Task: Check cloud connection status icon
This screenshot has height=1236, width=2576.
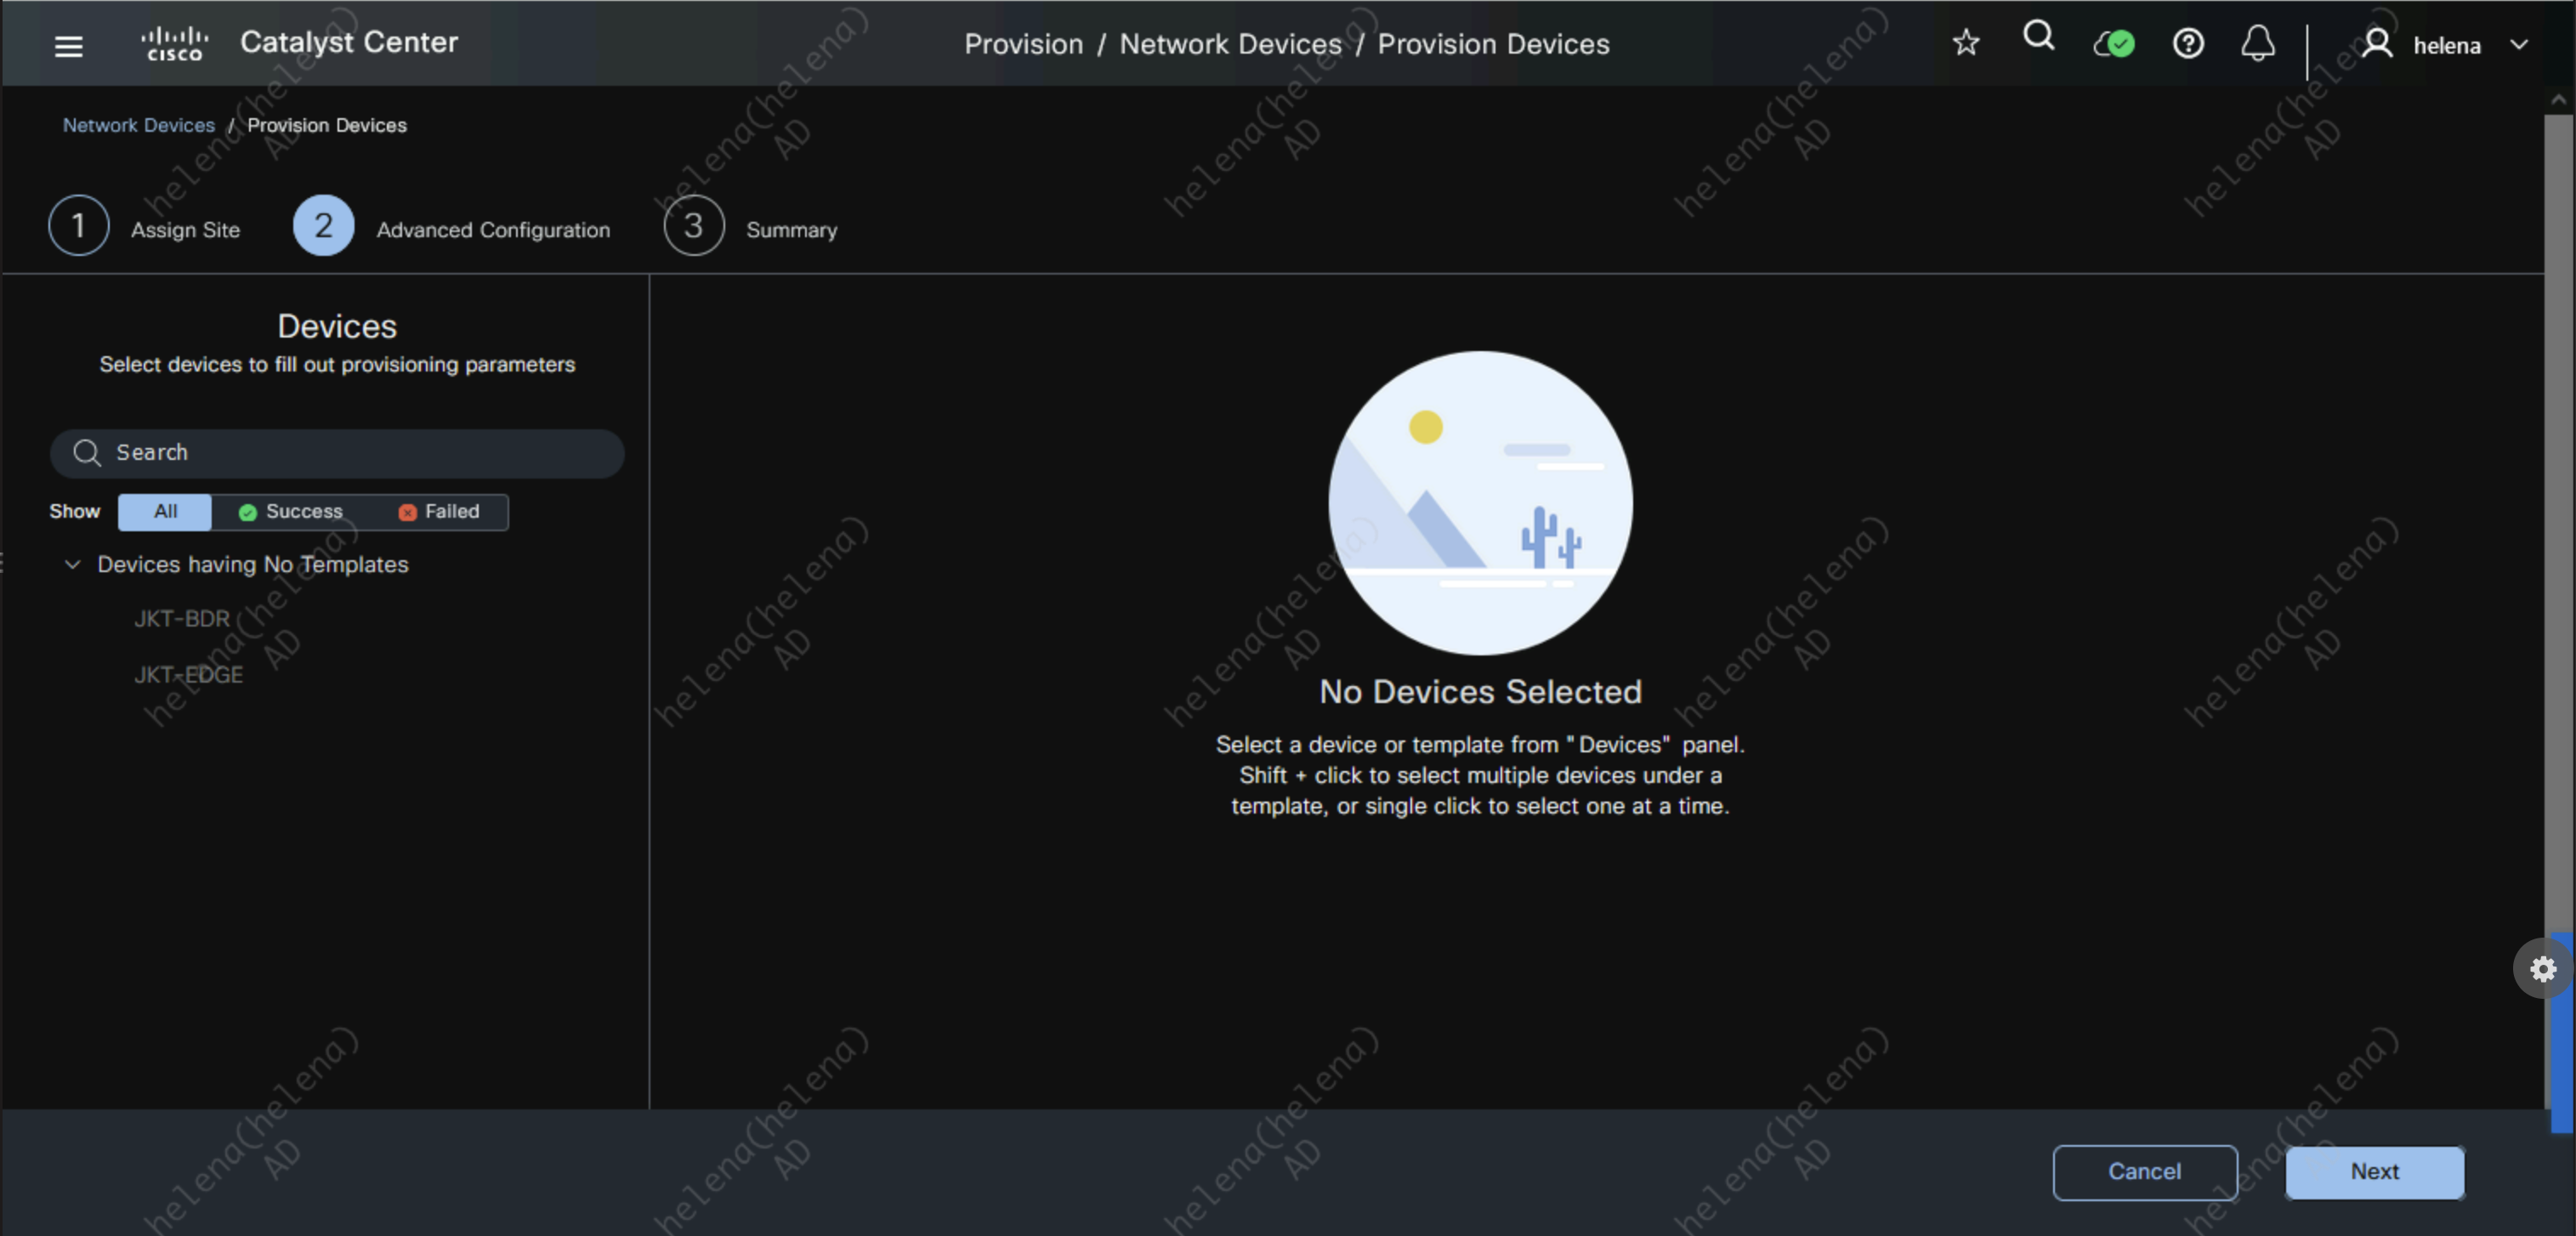Action: [2113, 44]
